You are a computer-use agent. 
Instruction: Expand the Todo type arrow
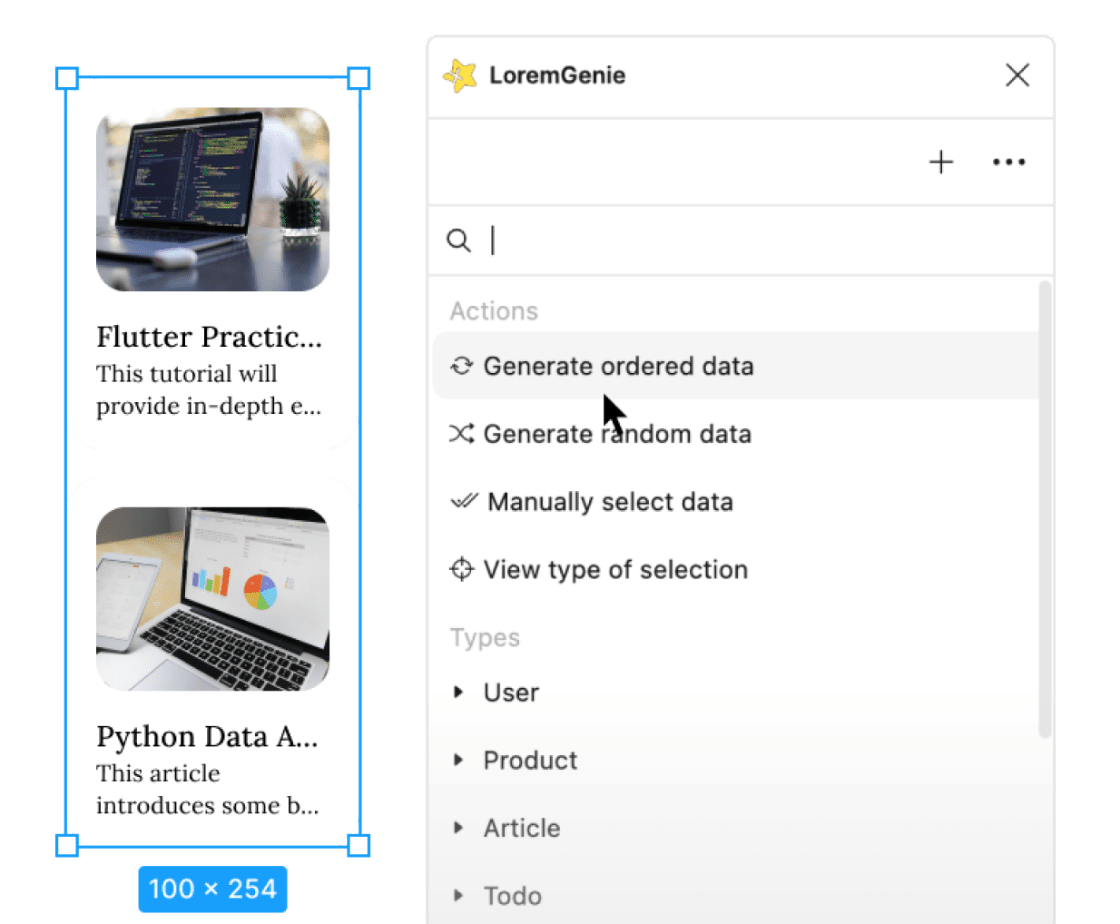point(459,895)
